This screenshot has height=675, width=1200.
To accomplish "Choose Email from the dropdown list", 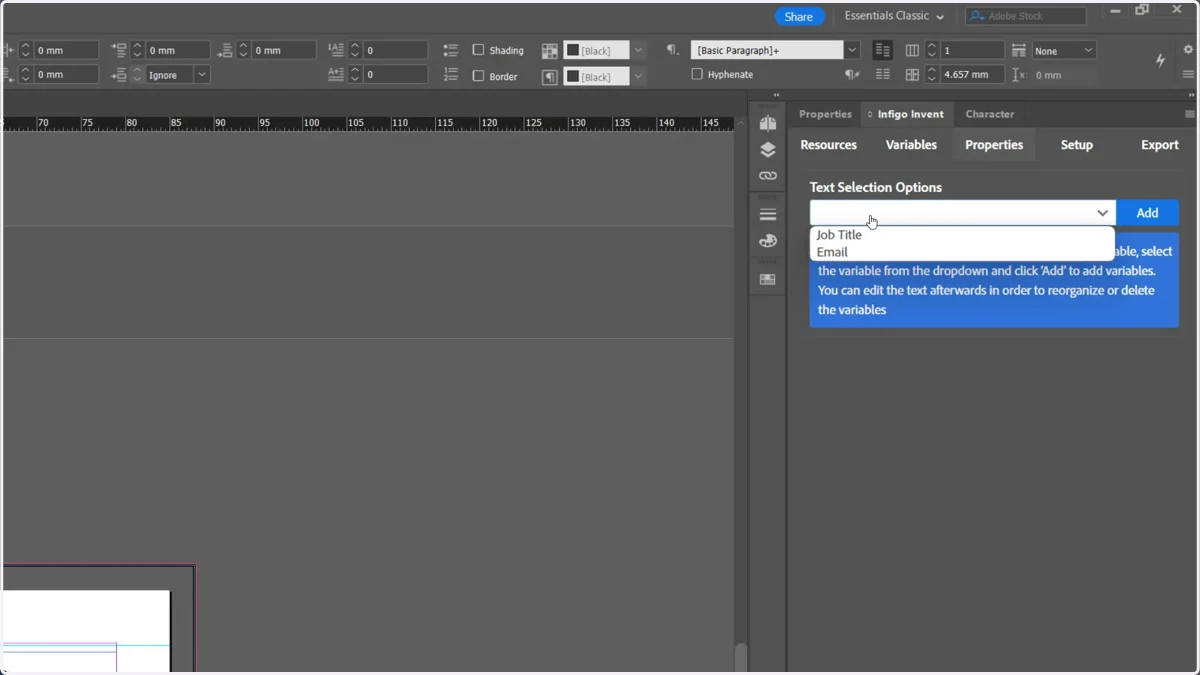I will 832,252.
